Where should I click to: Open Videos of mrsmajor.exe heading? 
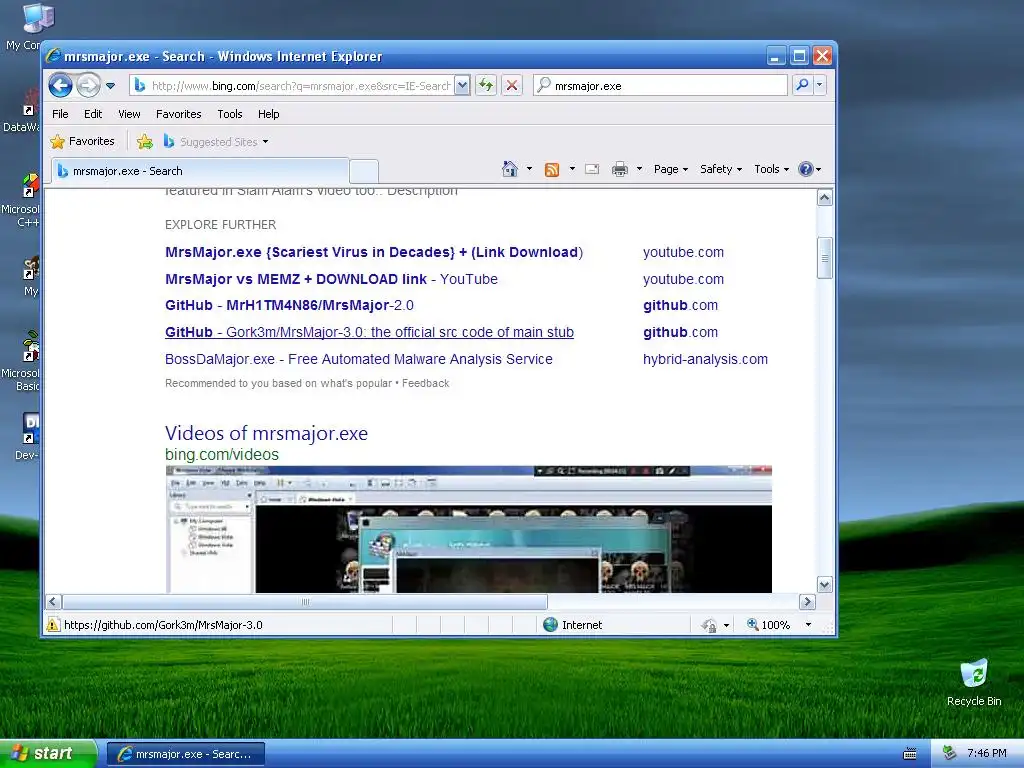(266, 433)
